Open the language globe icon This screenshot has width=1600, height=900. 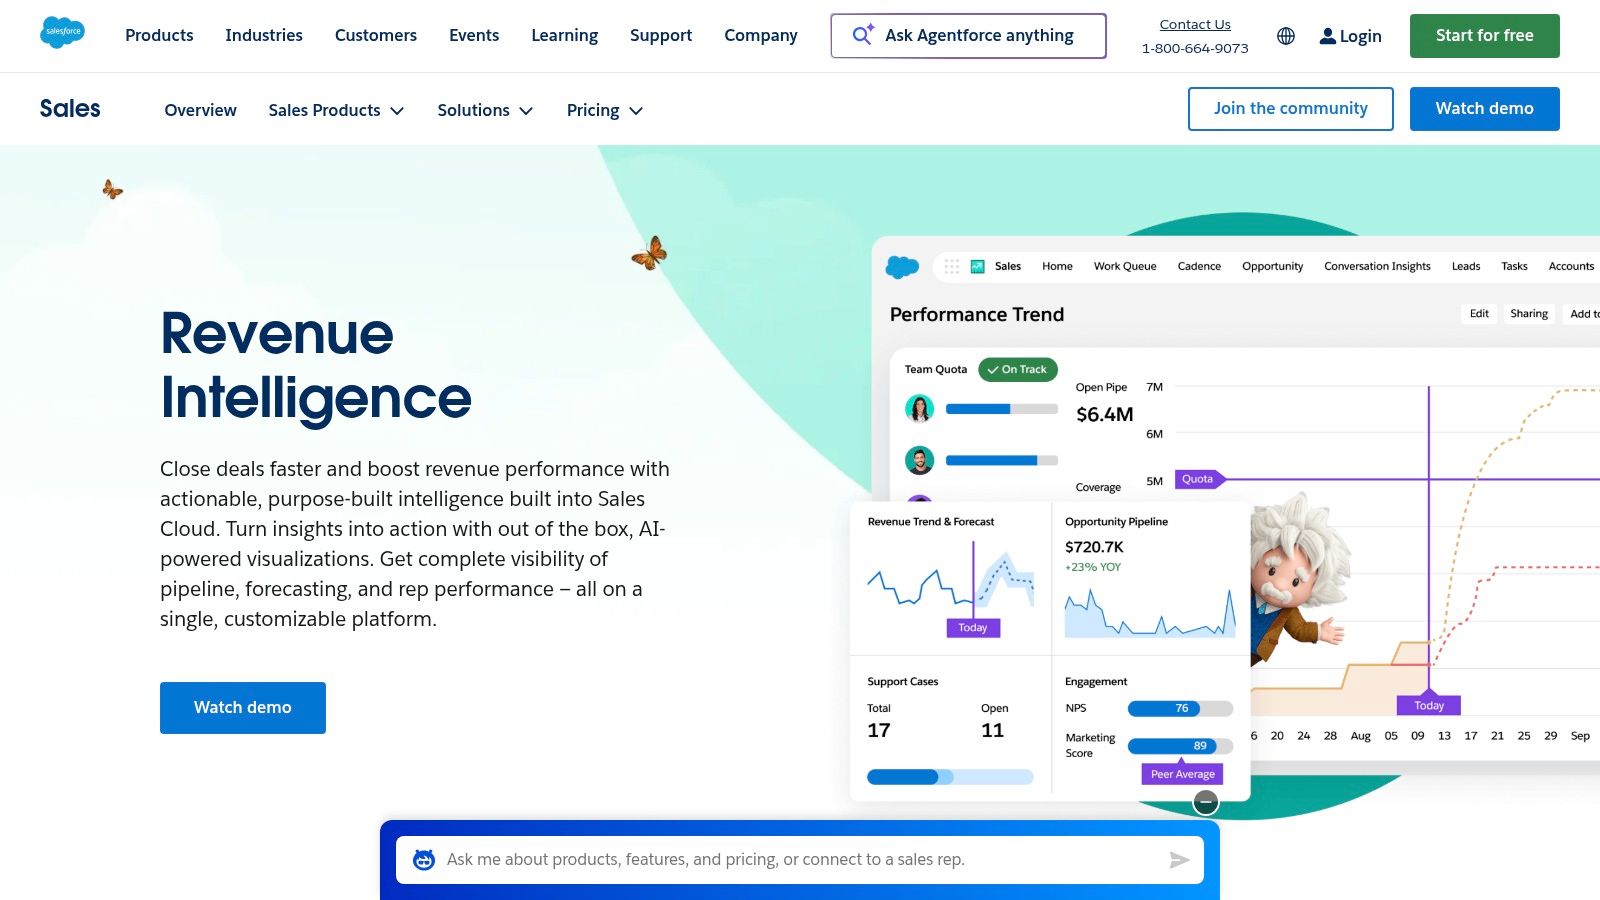click(1286, 36)
